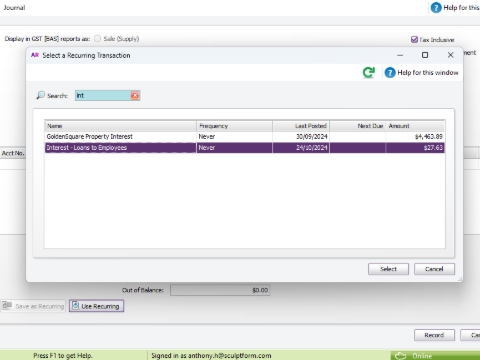Click the 30/09/2024 last posted date
This screenshot has width=480, height=360.
pos(312,137)
